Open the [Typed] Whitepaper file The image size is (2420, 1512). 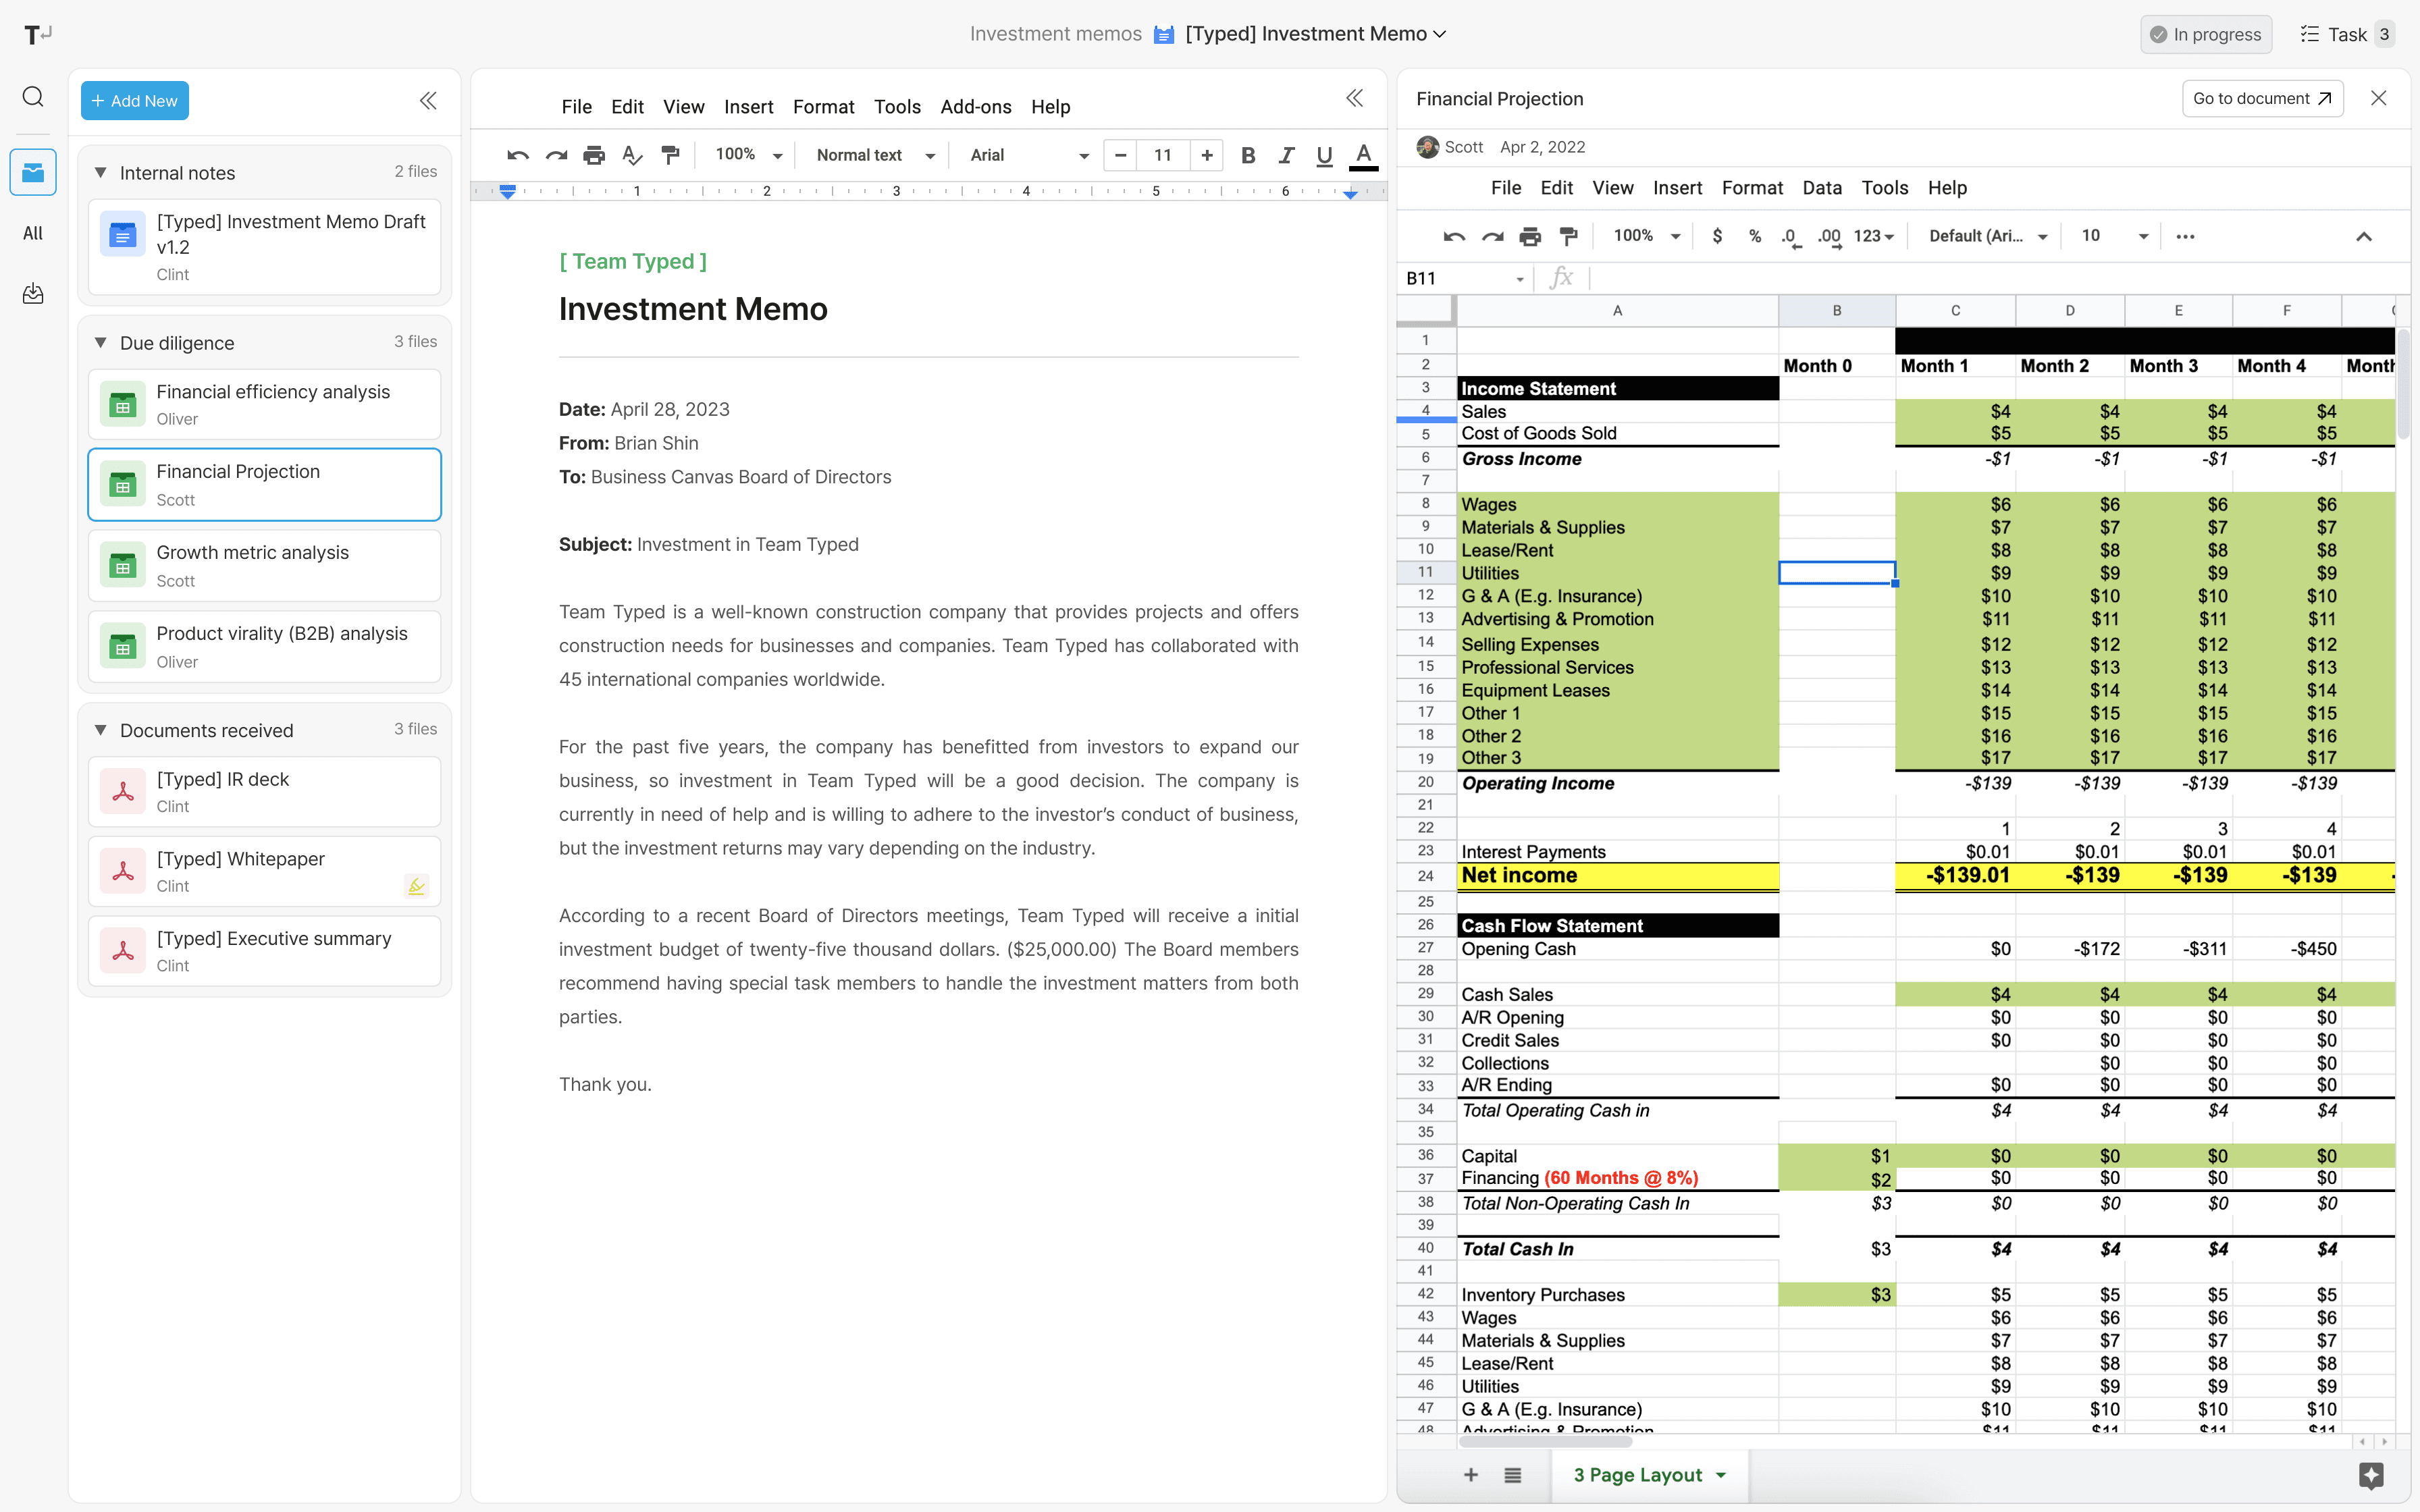(x=265, y=871)
